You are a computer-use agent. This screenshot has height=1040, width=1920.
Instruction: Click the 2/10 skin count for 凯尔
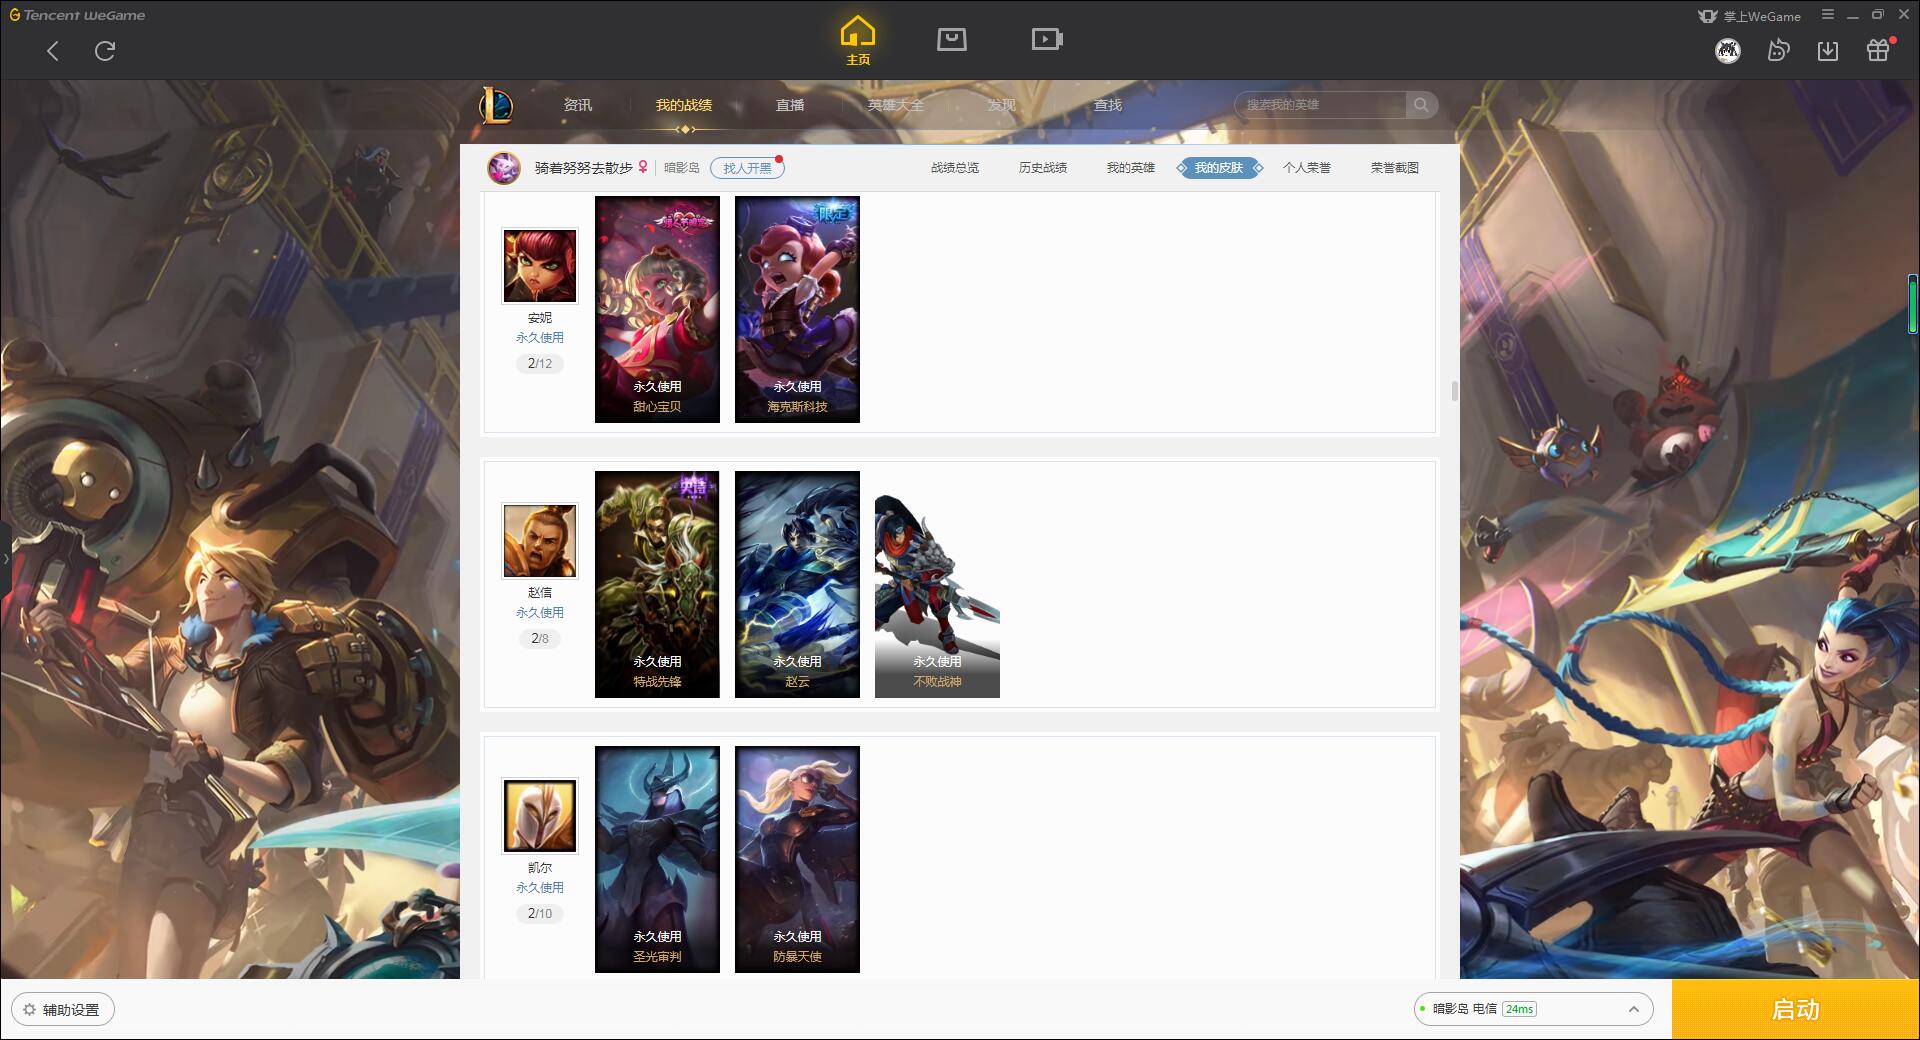coord(540,914)
